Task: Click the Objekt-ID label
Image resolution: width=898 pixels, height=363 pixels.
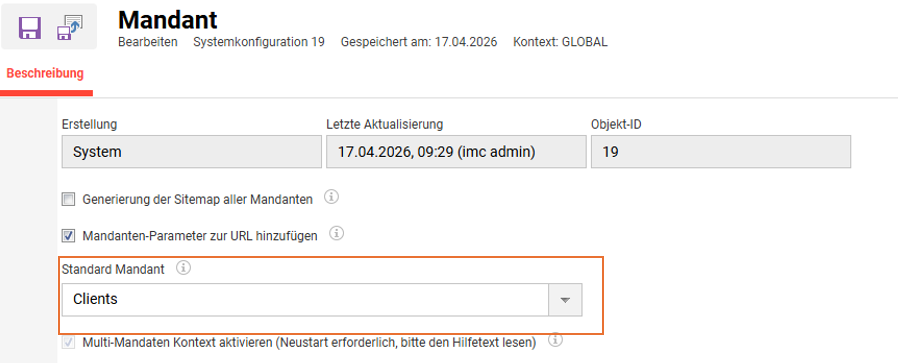Action: (616, 124)
